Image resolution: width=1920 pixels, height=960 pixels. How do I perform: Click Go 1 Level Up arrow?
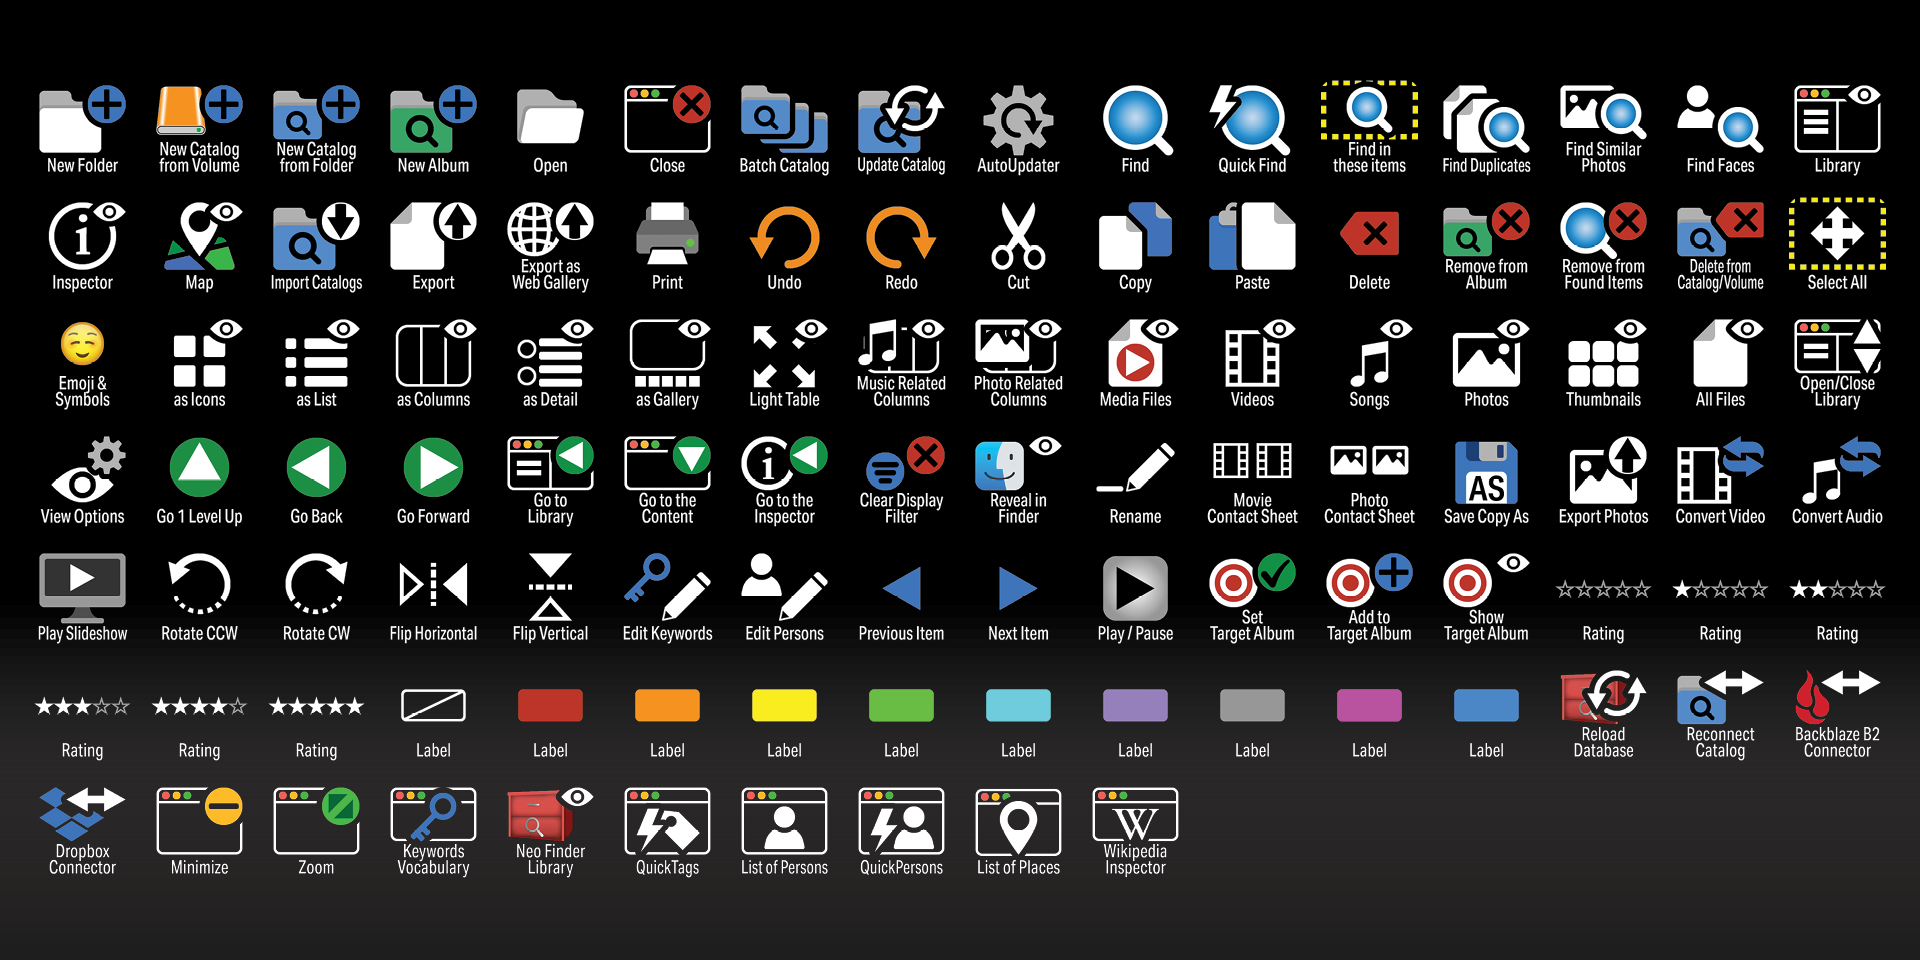199,467
